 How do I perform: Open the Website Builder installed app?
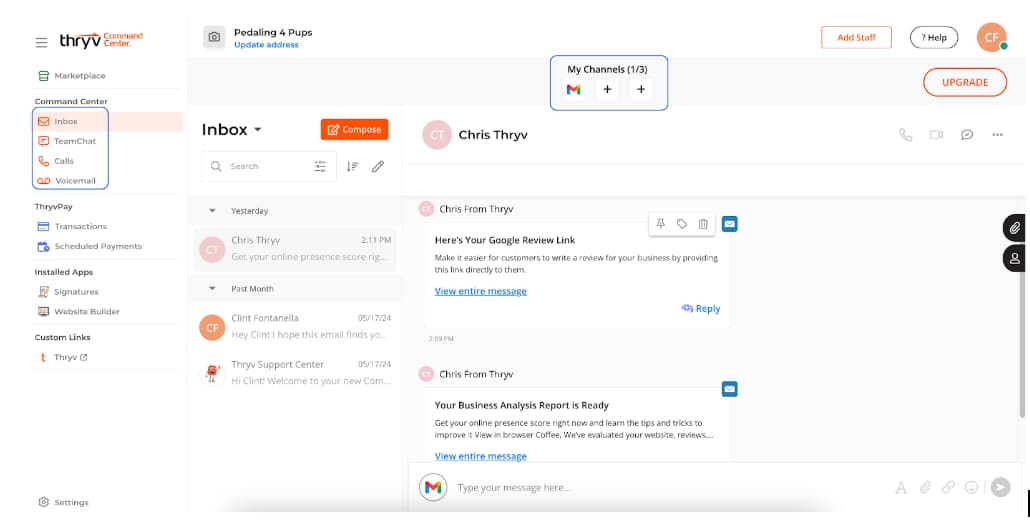click(x=79, y=312)
